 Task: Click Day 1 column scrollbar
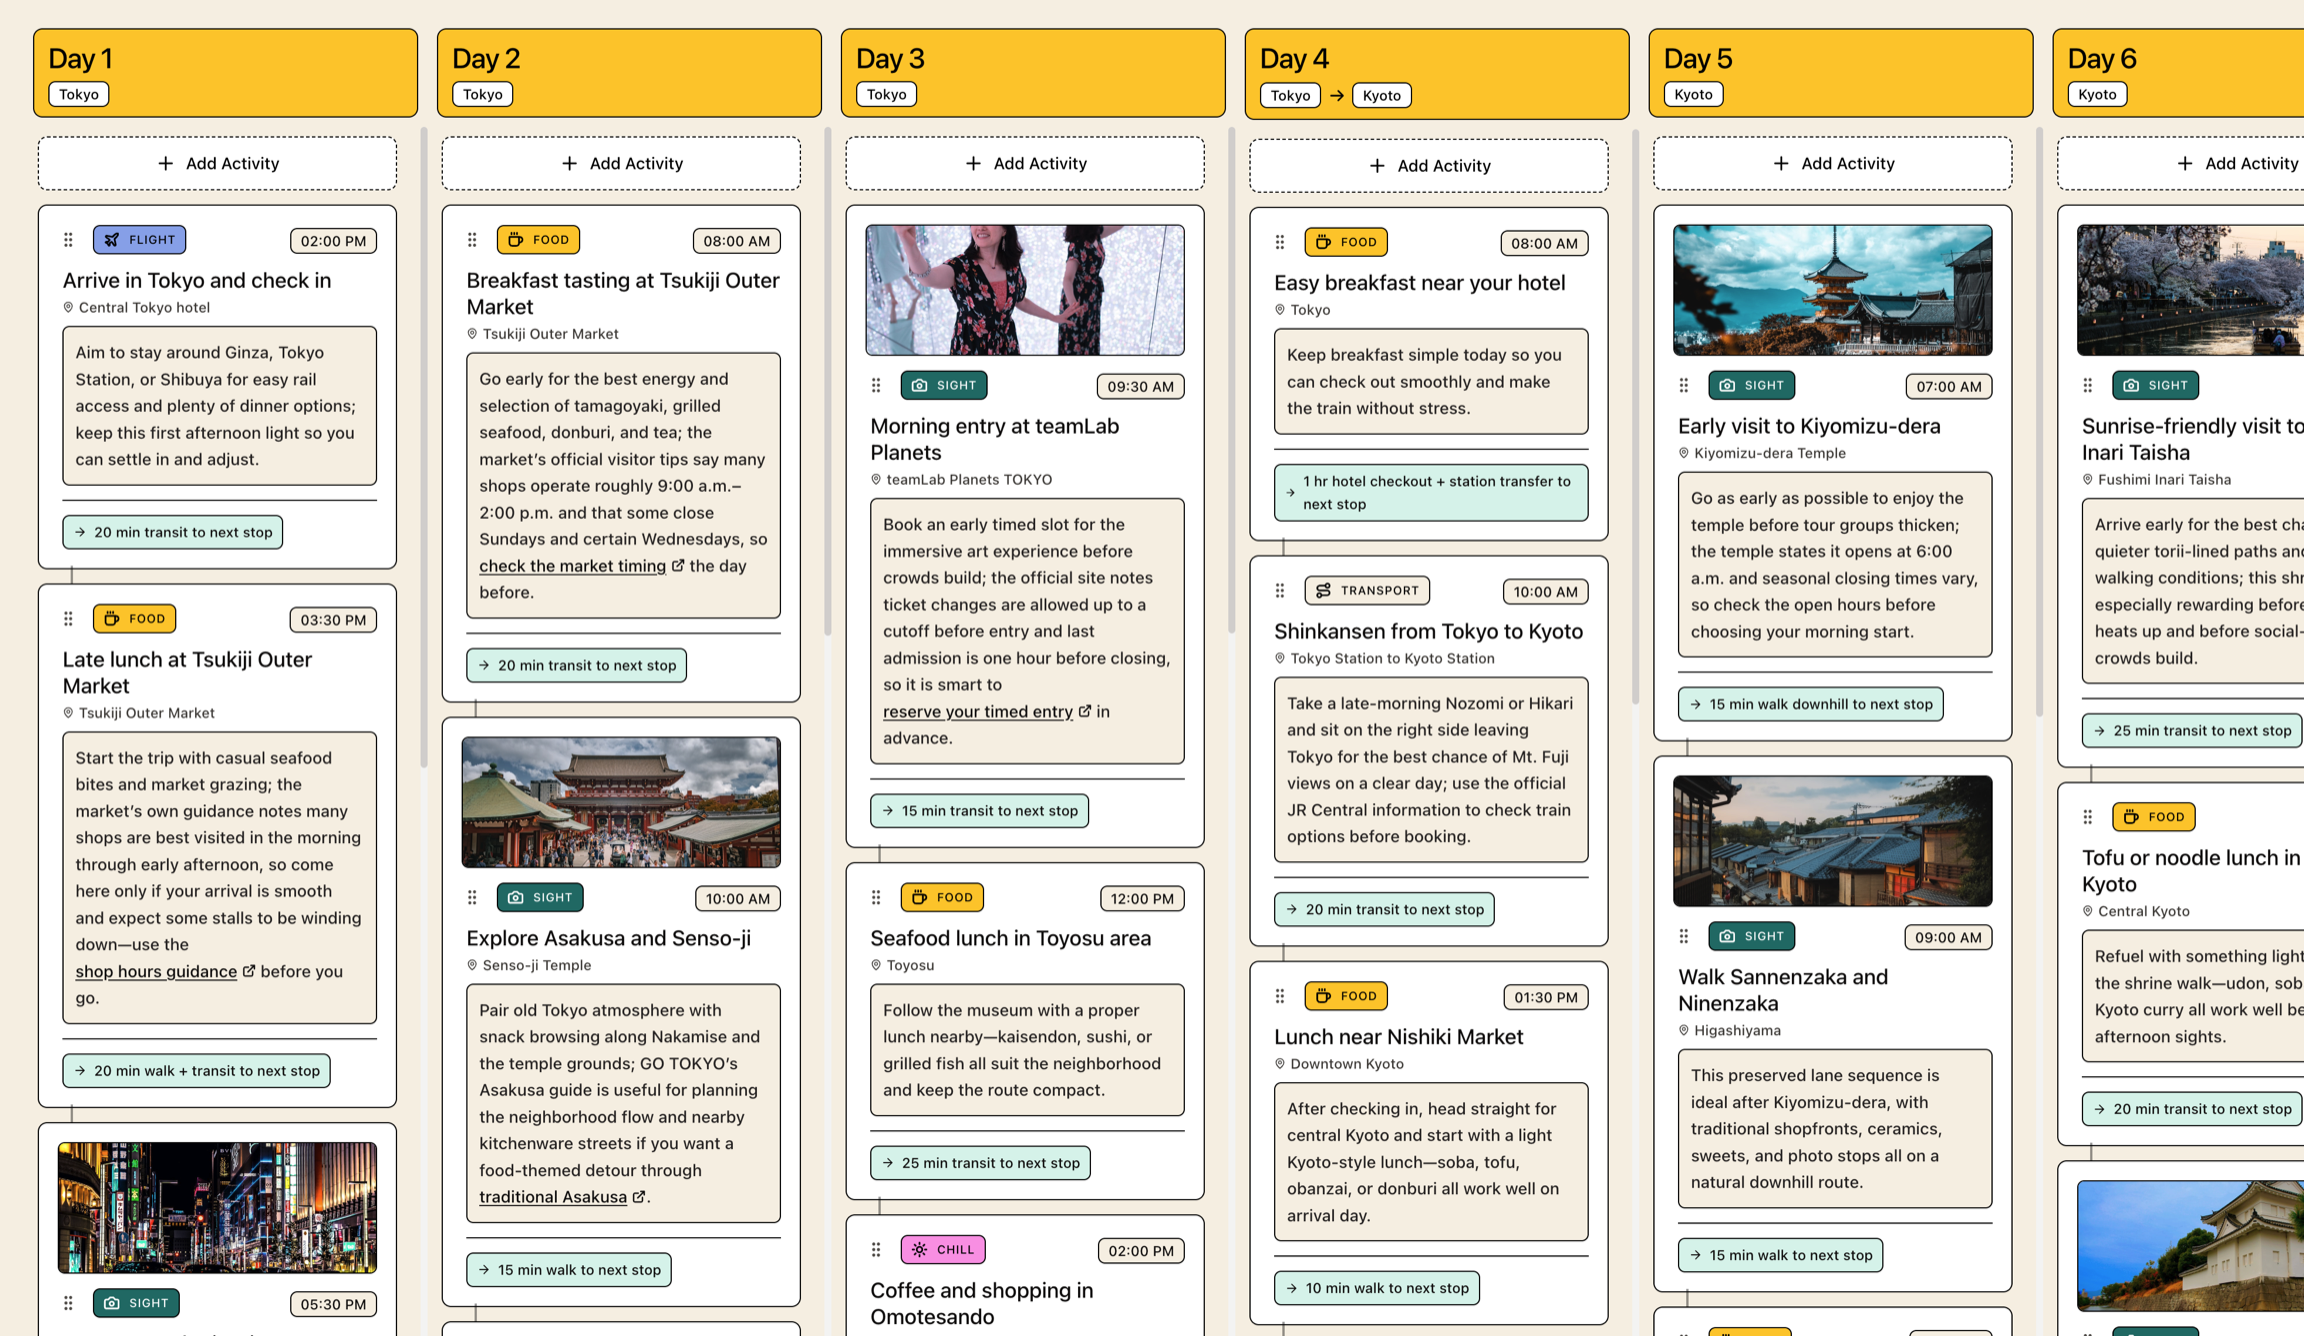pos(424,448)
